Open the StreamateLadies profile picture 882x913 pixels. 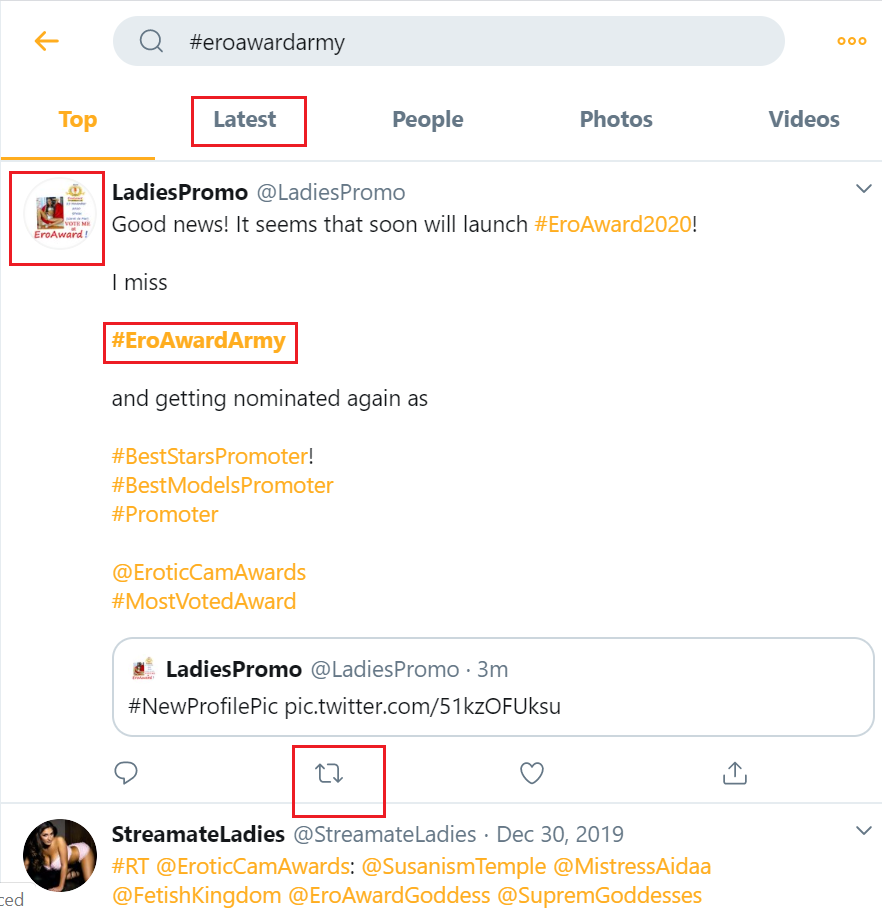(58, 855)
